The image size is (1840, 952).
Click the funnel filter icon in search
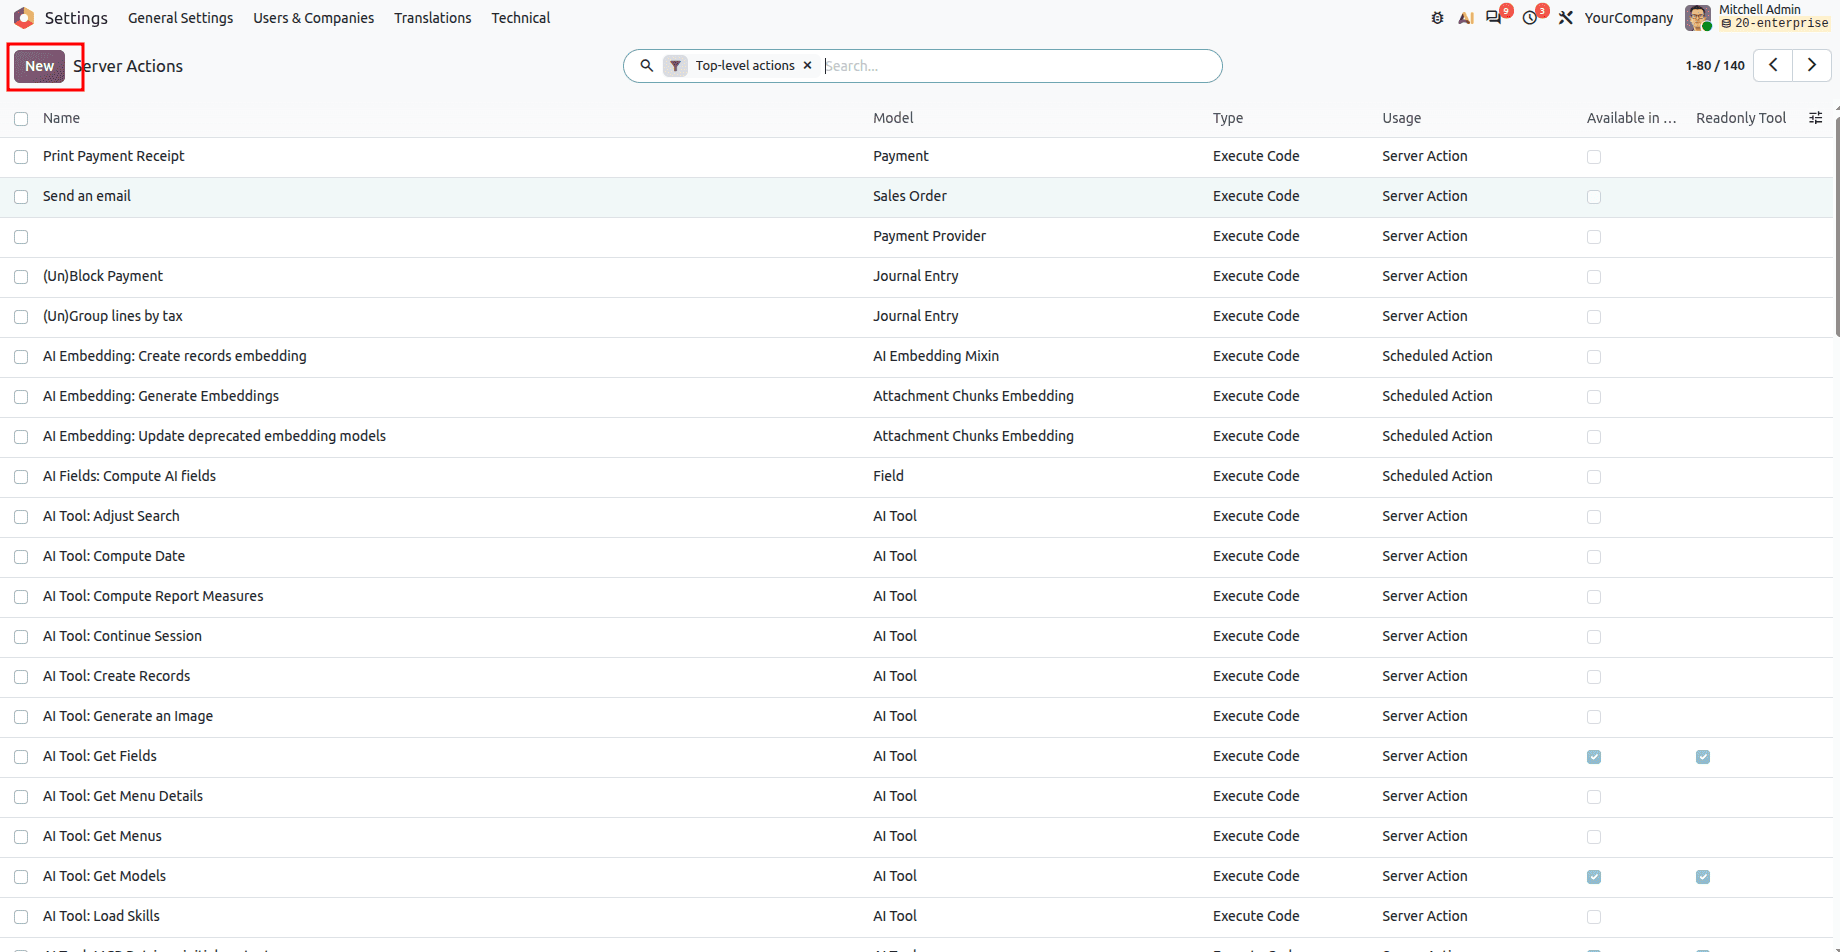coord(676,66)
